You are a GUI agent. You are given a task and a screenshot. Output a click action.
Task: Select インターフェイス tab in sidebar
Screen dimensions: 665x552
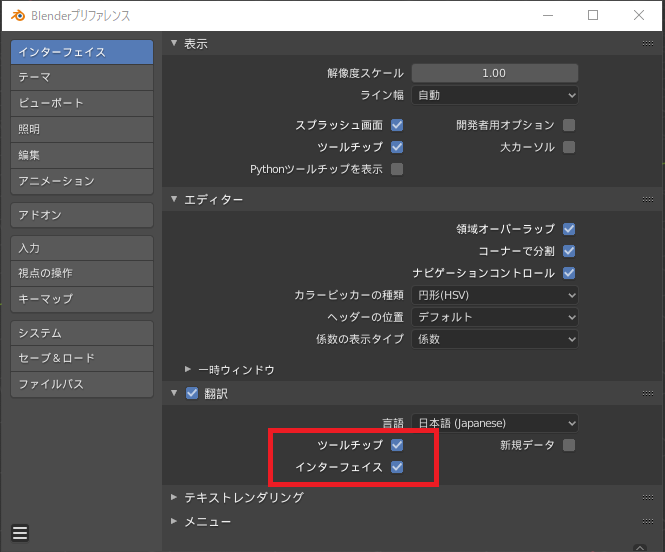click(82, 52)
